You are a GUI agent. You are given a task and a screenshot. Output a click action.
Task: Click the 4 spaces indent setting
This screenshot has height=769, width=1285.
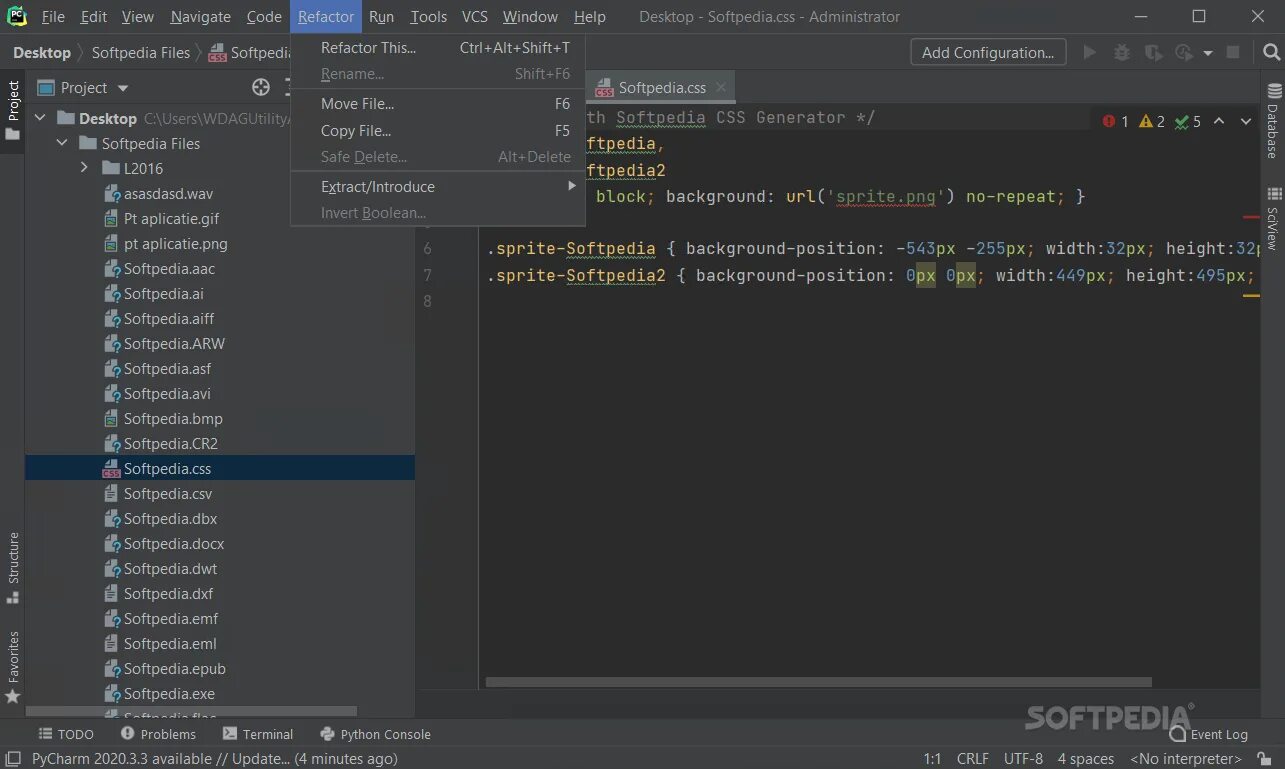(x=1085, y=759)
